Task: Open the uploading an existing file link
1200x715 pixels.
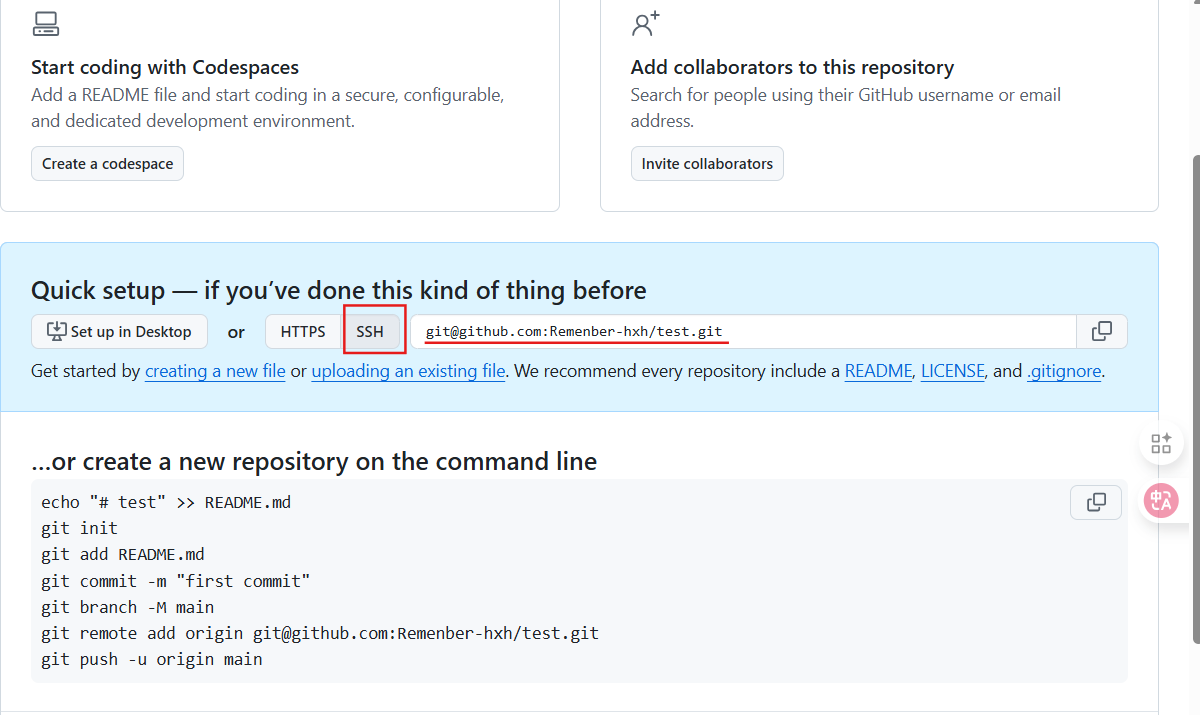Action: [408, 370]
